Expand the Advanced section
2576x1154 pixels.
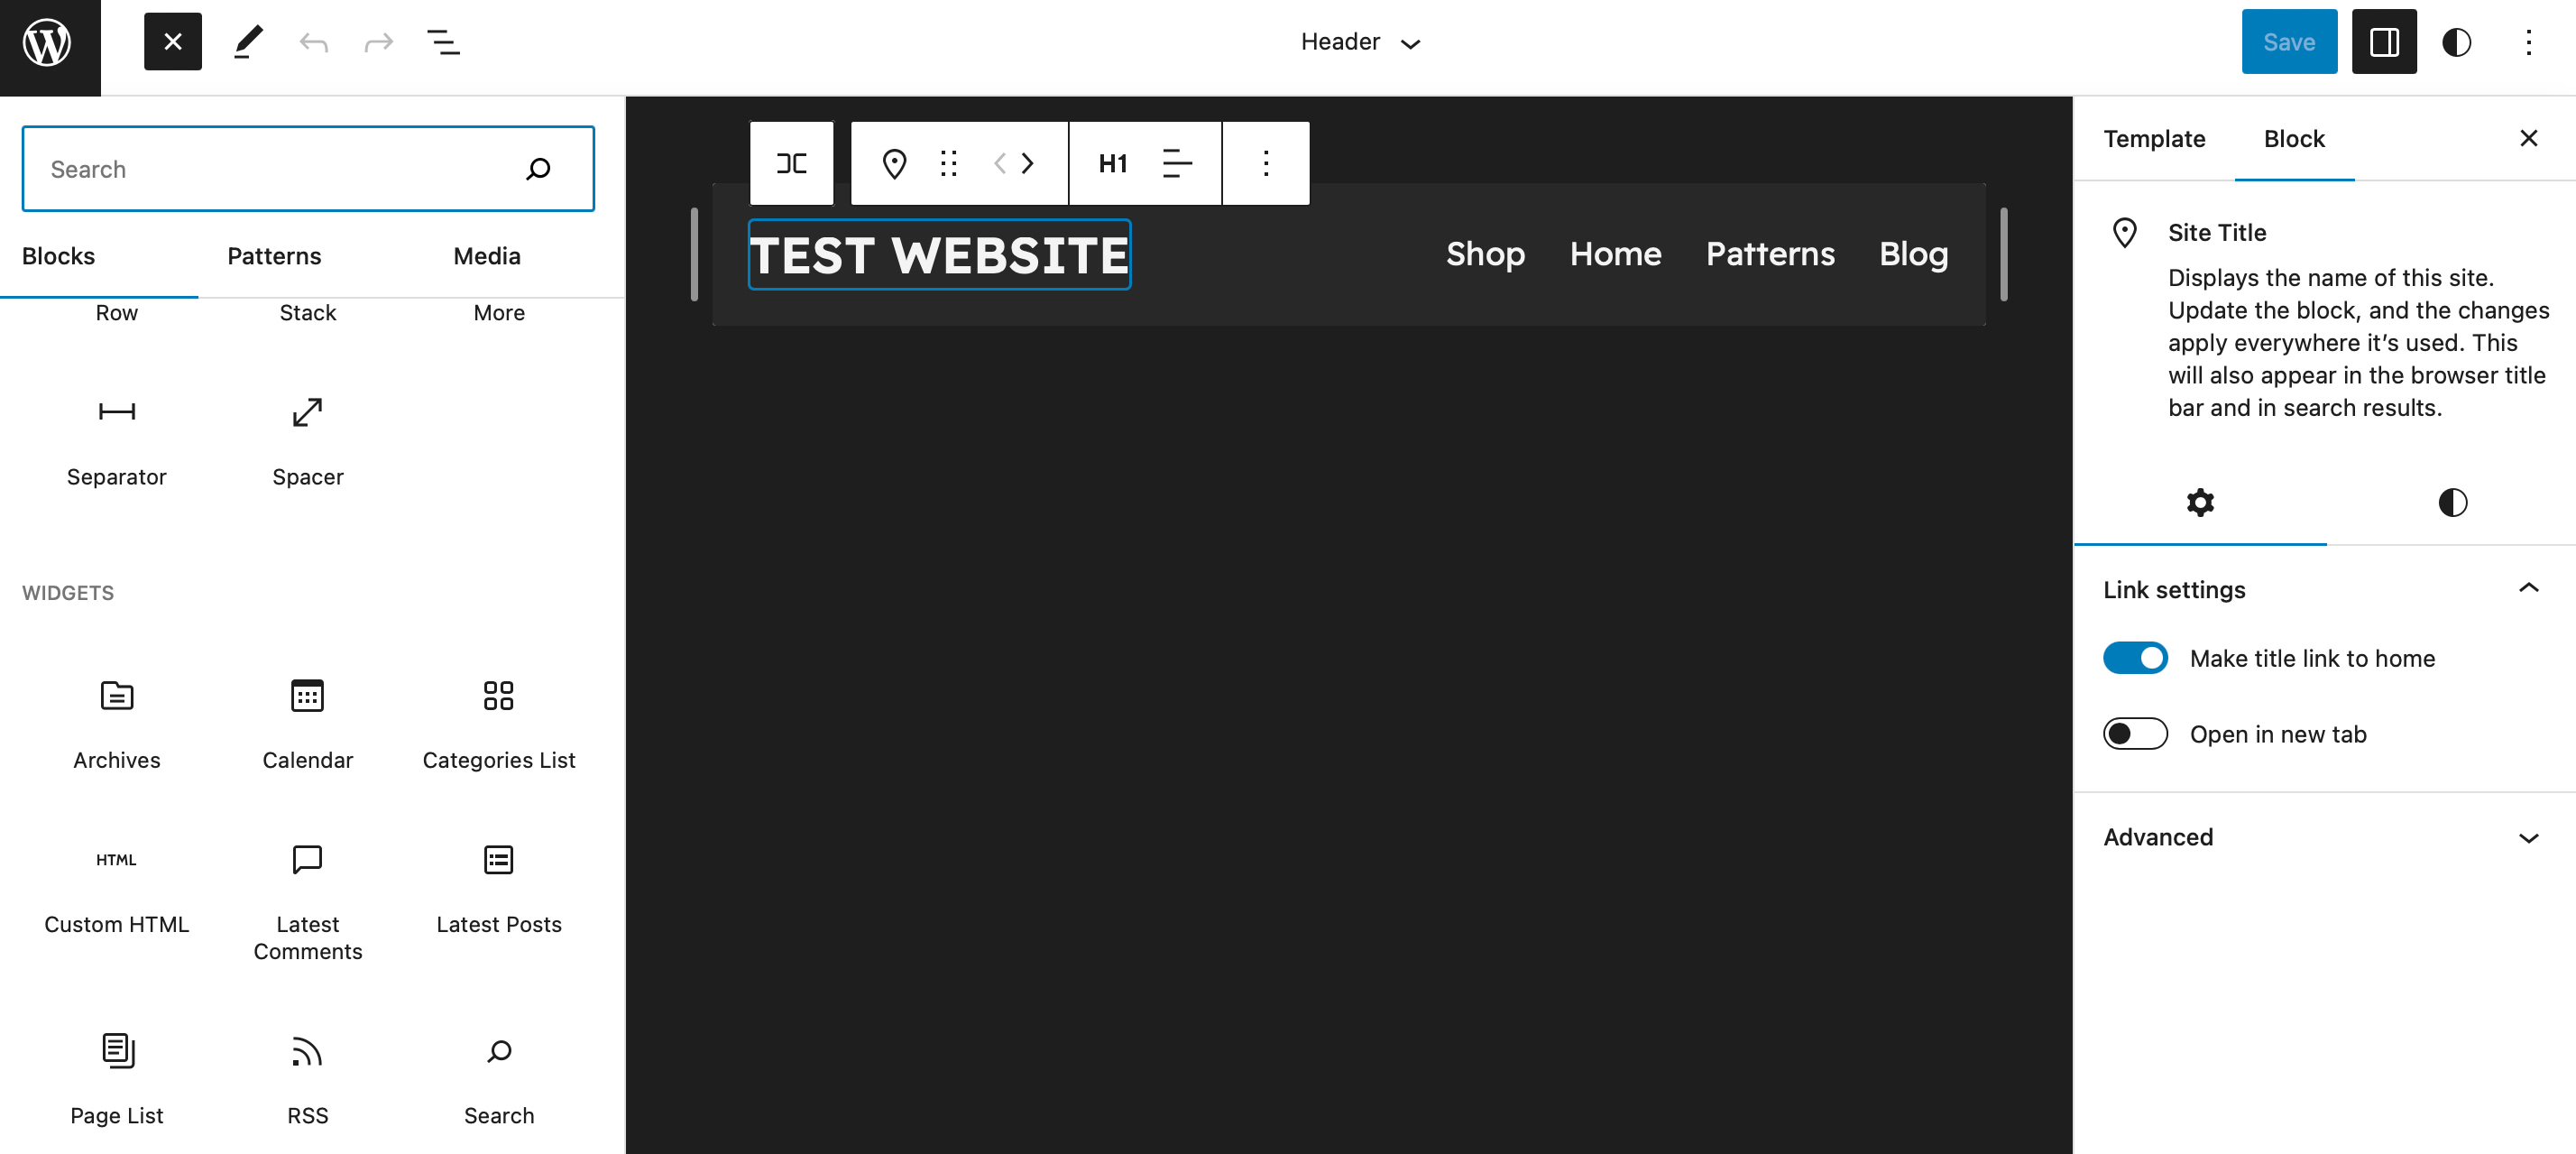[2529, 838]
